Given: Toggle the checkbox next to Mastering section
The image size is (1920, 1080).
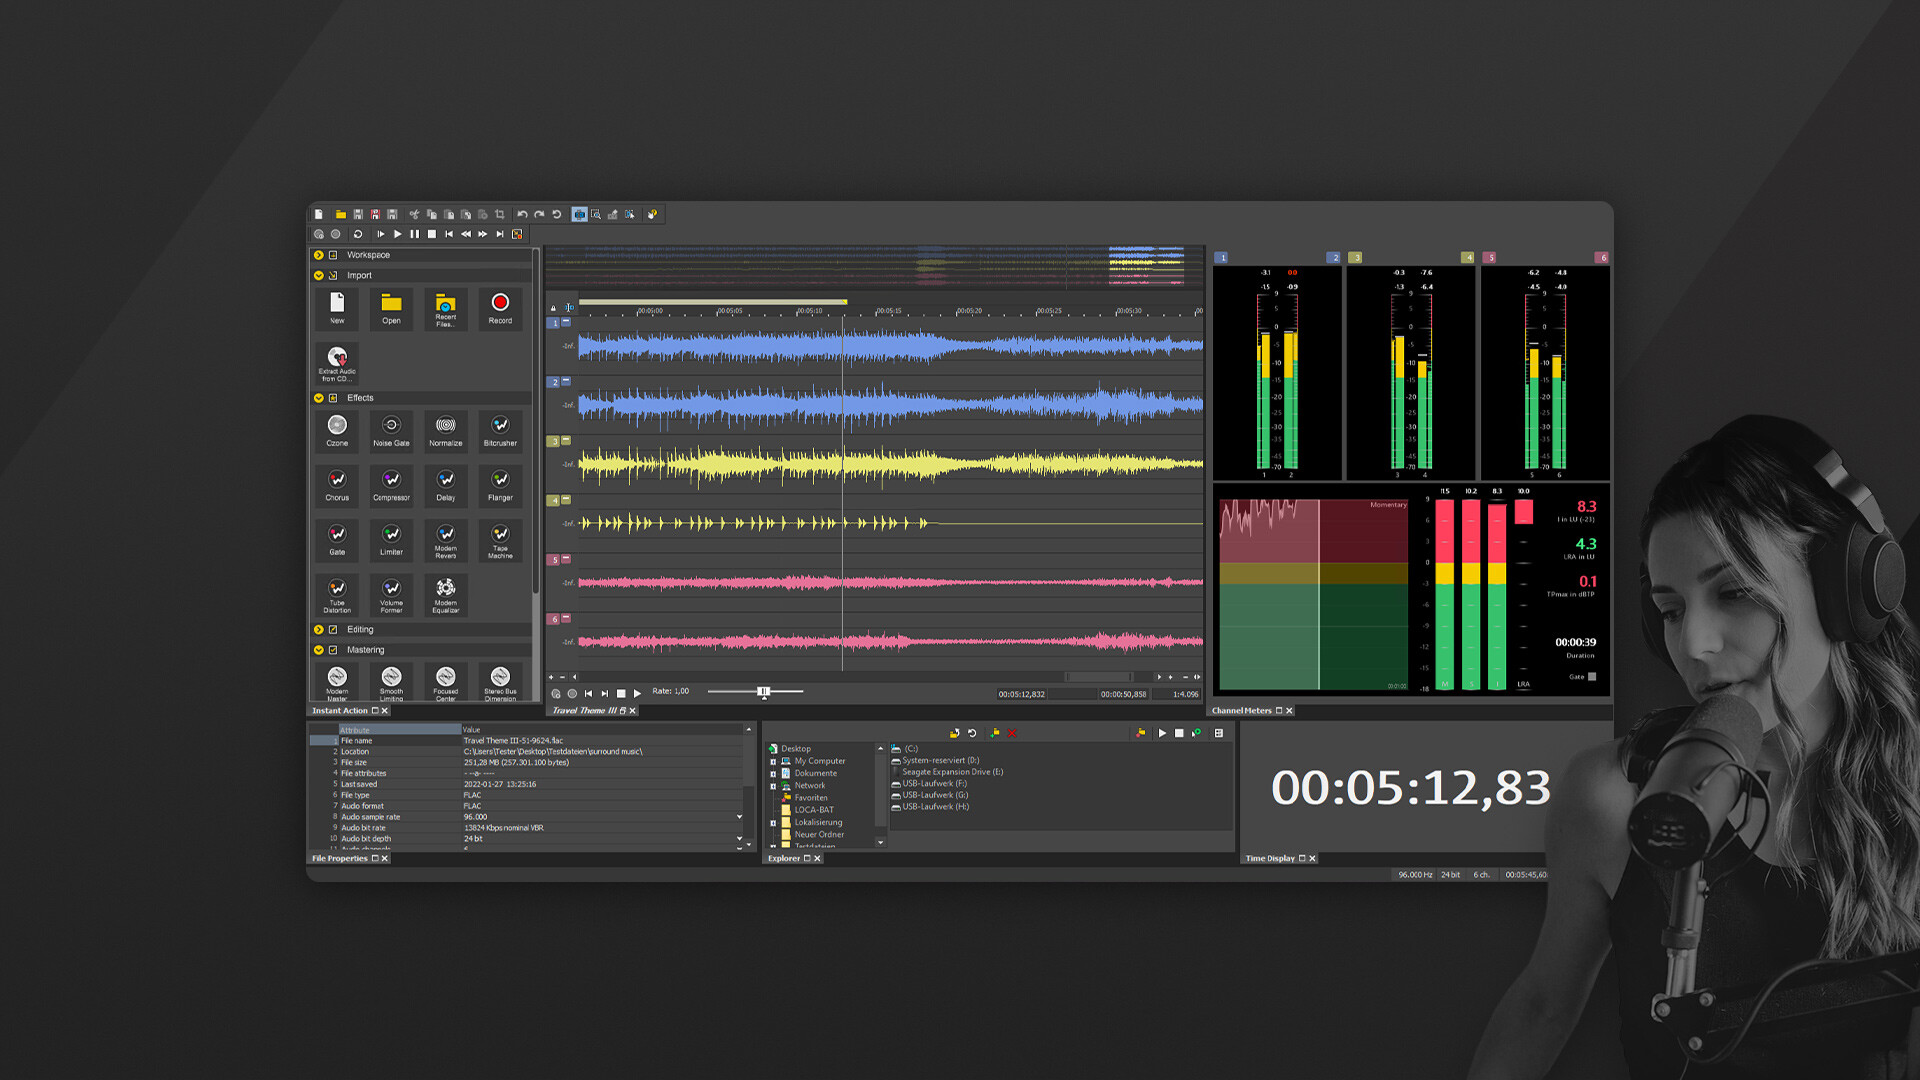Looking at the screenshot, I should 332,649.
